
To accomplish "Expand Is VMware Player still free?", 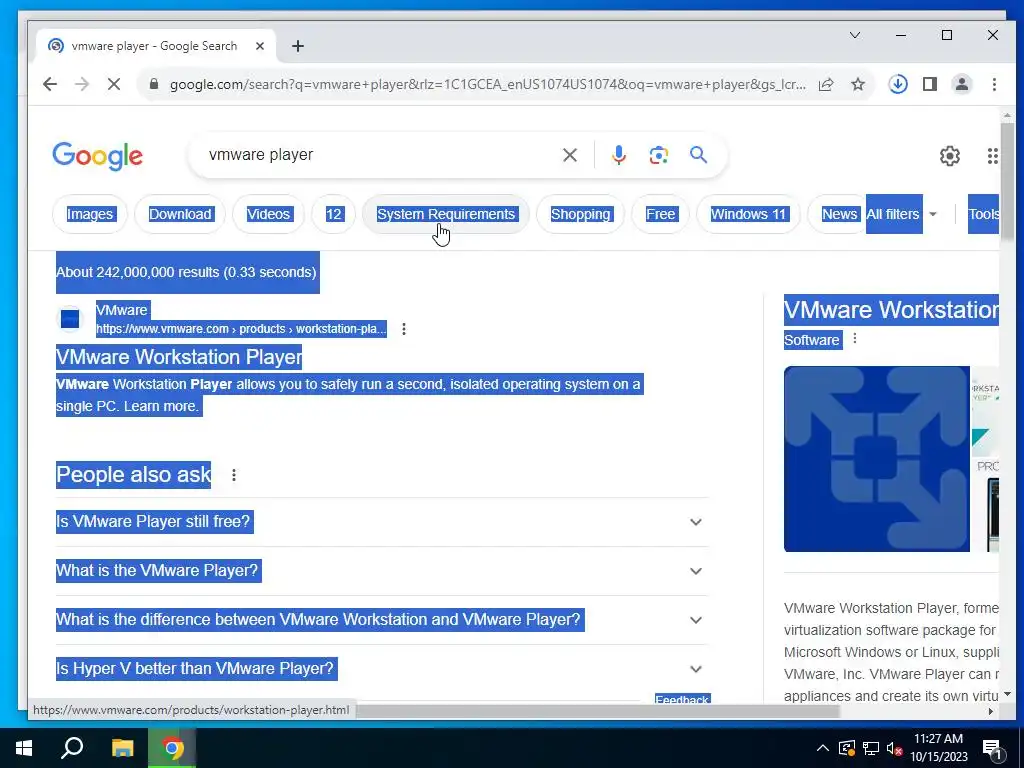I will pos(382,522).
